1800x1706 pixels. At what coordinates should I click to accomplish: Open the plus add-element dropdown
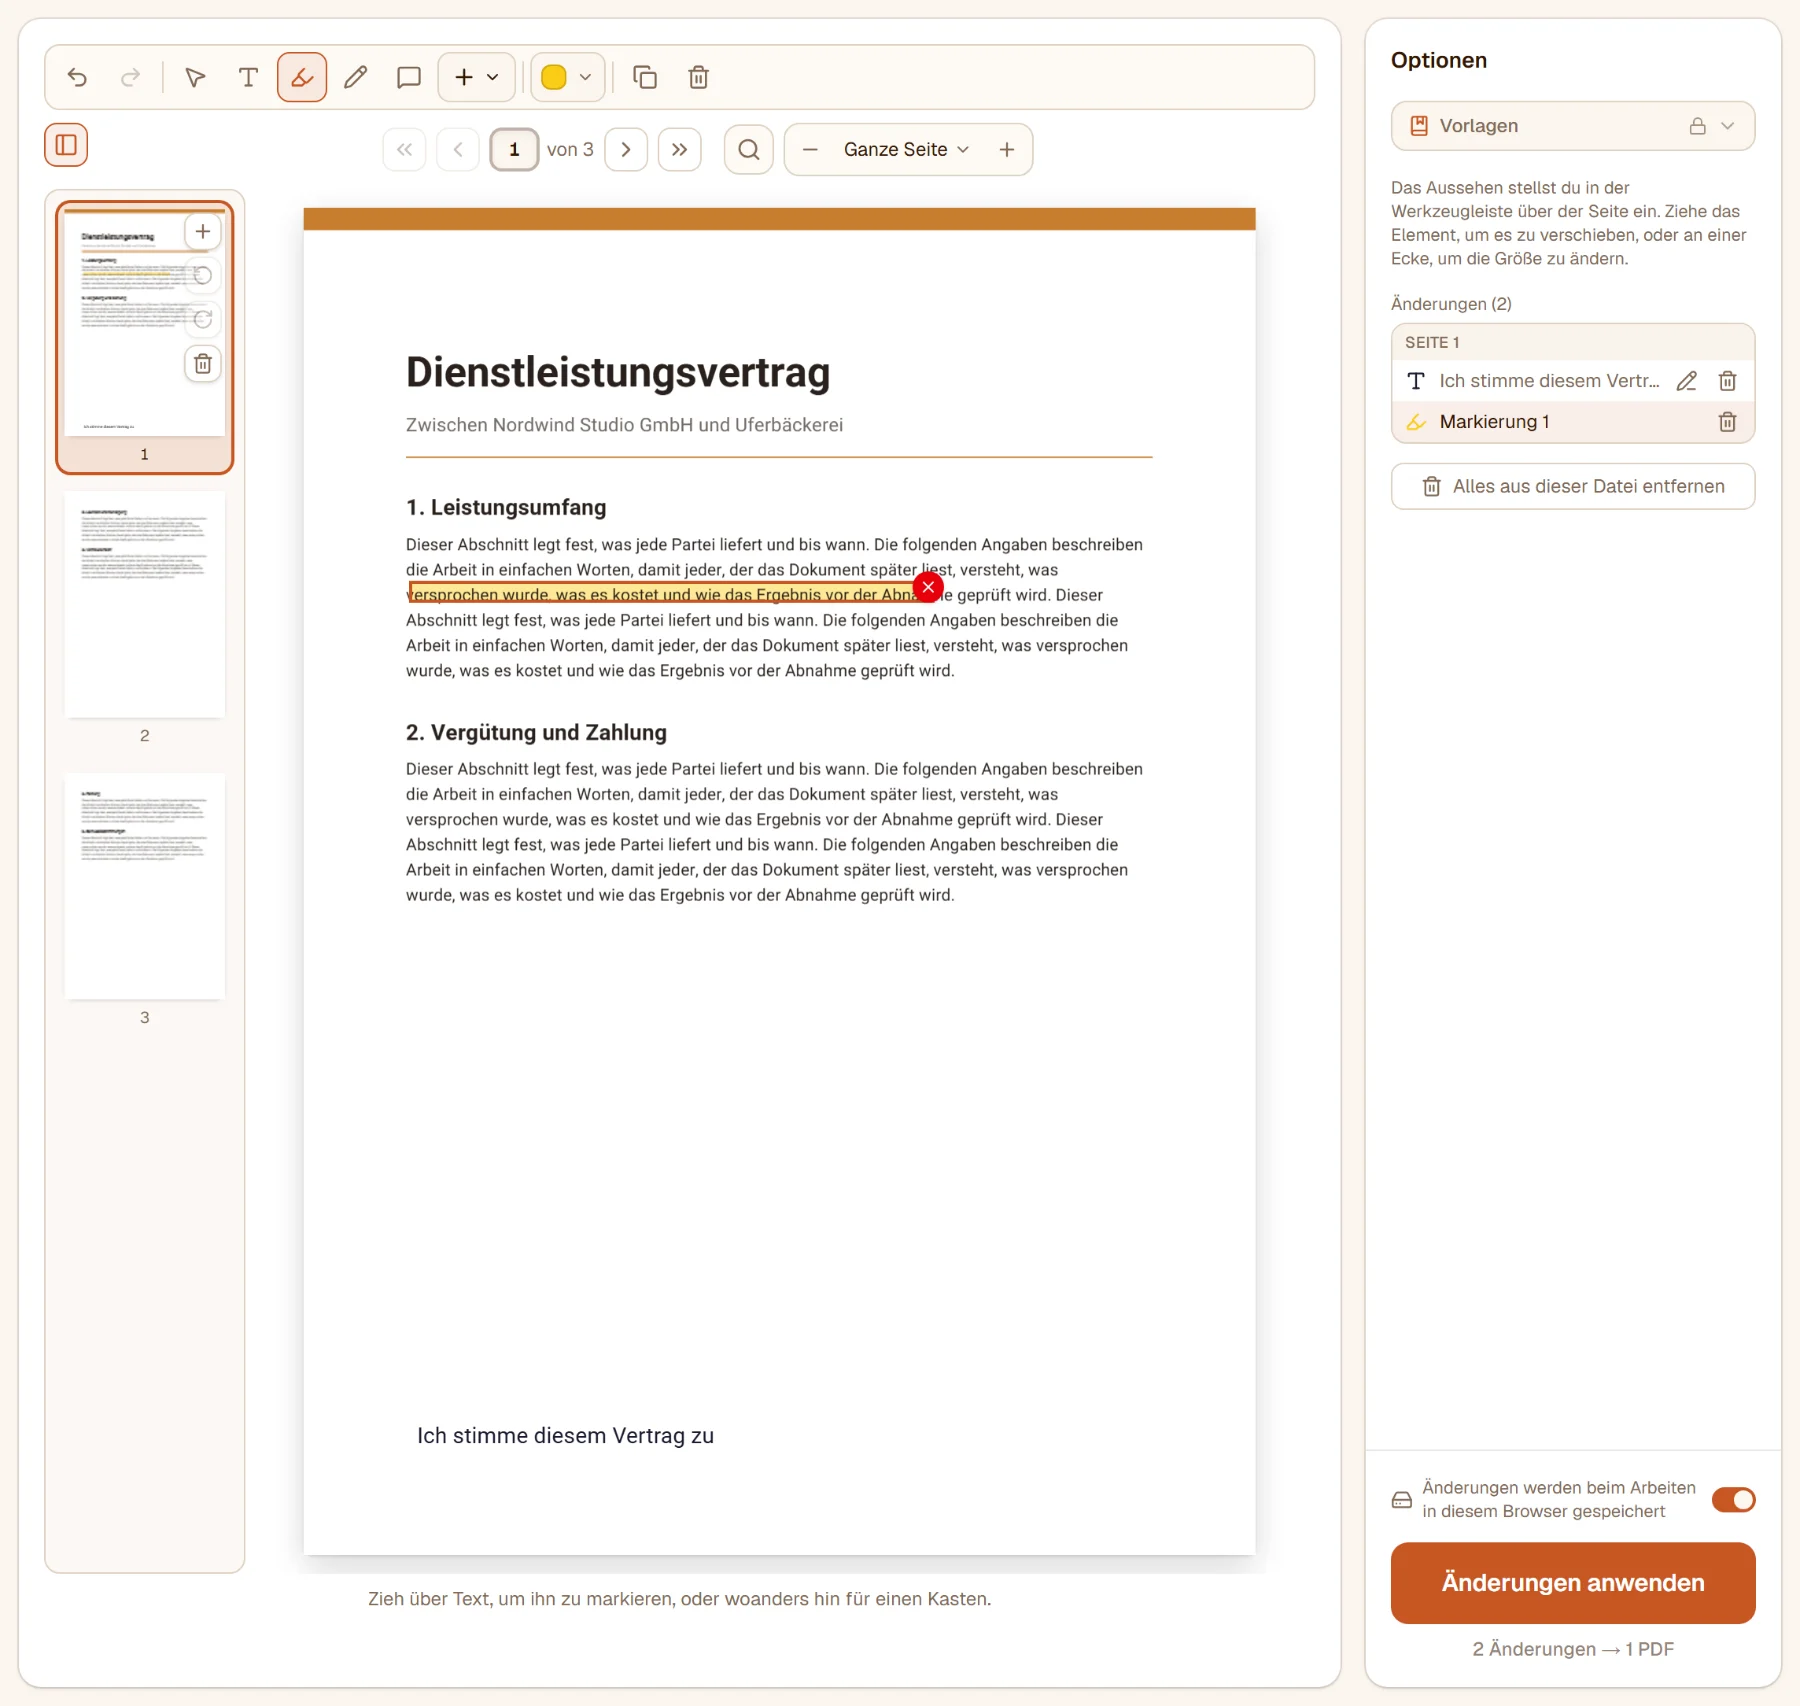tap(477, 77)
